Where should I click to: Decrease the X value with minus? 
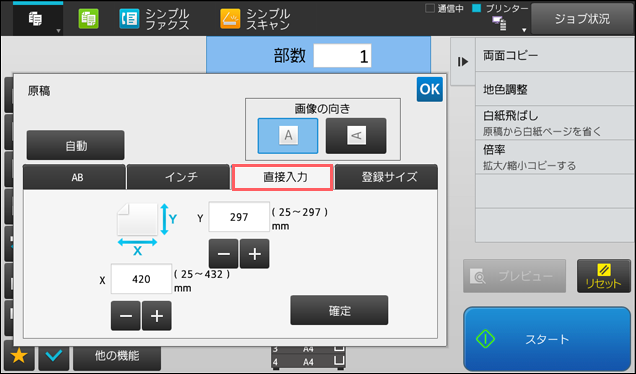pos(126,316)
